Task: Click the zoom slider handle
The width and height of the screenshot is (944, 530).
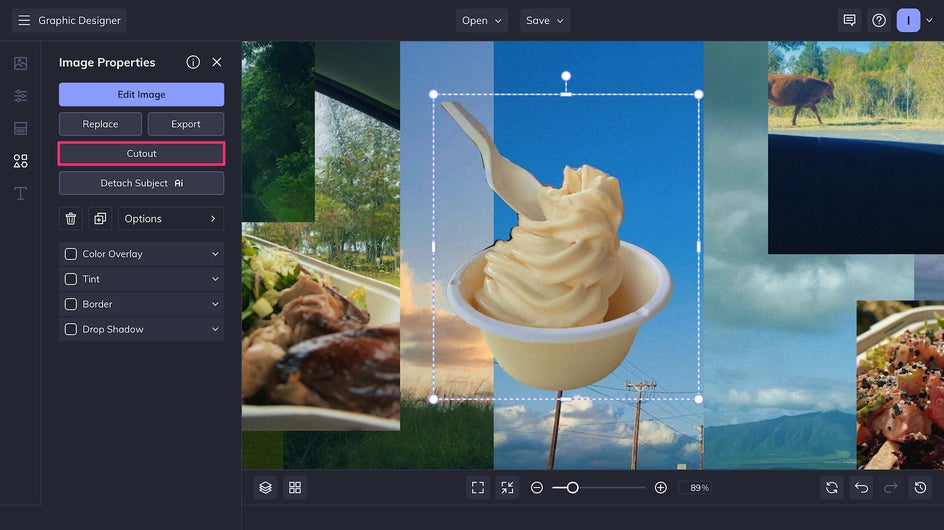Action: [572, 487]
